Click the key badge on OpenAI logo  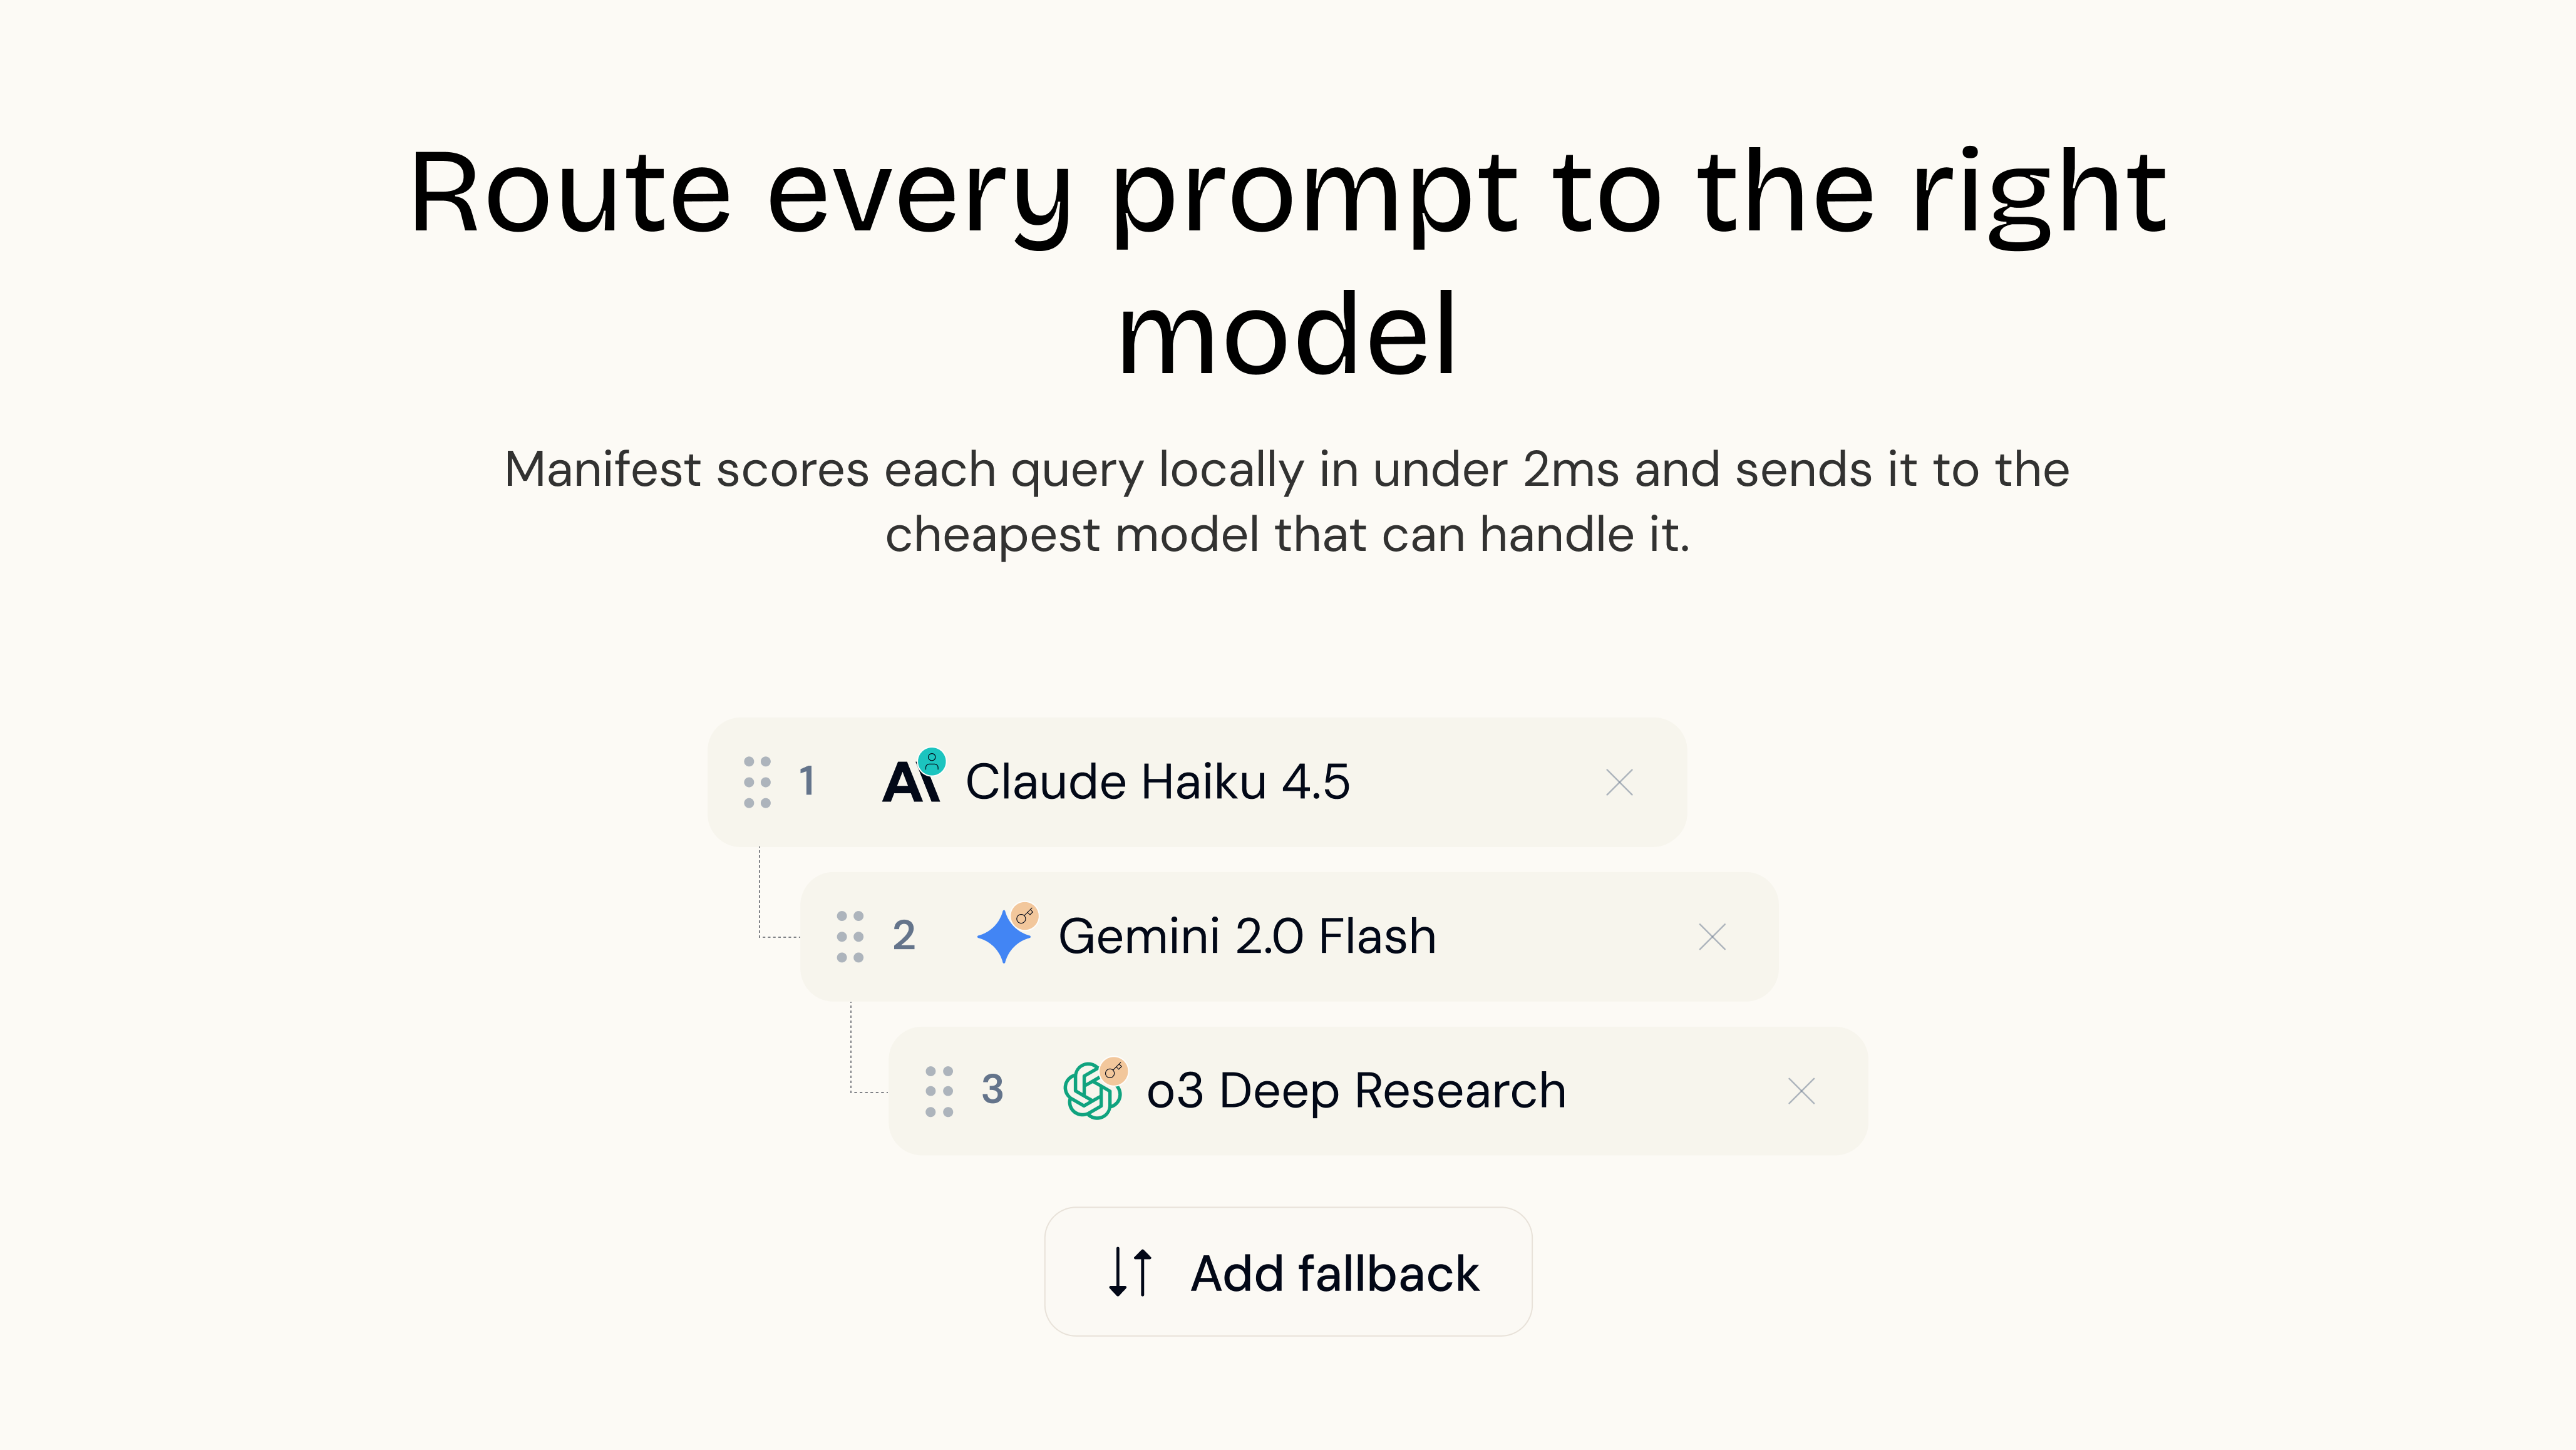[1114, 1071]
